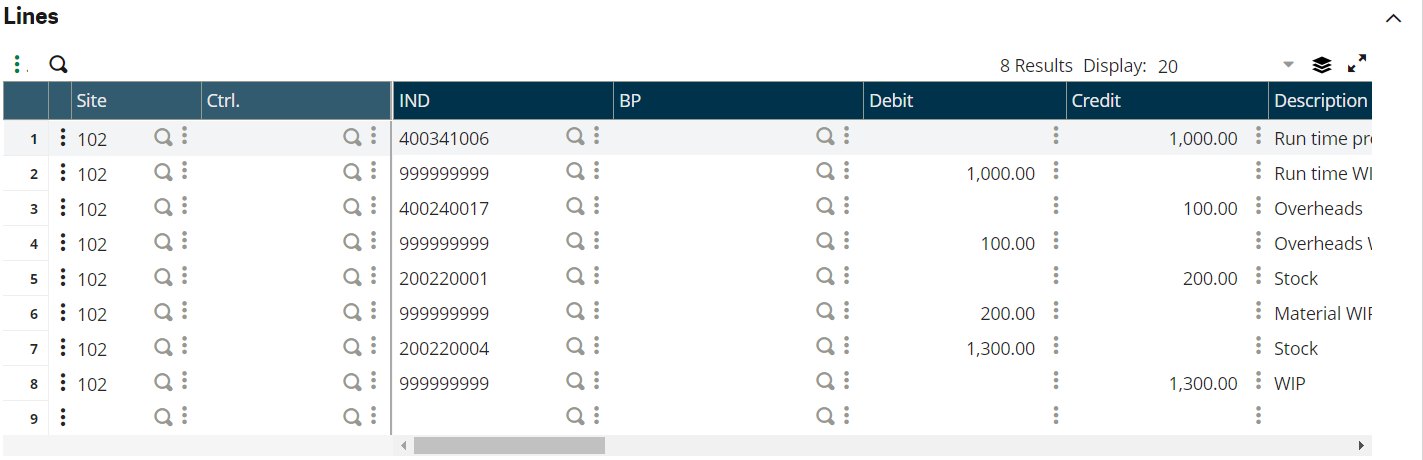This screenshot has height=460, width=1423.
Task: Open IND lookup for account 200220004
Action: (575, 348)
